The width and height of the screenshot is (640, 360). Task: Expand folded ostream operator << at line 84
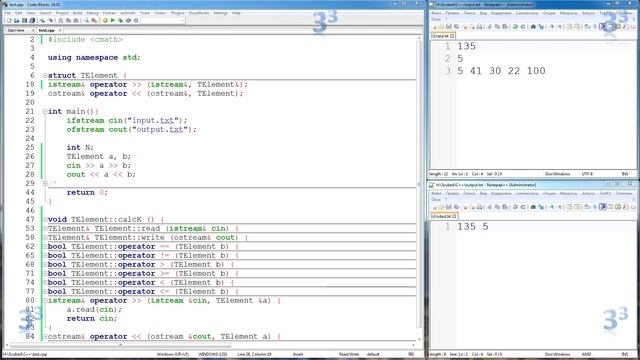point(45,337)
